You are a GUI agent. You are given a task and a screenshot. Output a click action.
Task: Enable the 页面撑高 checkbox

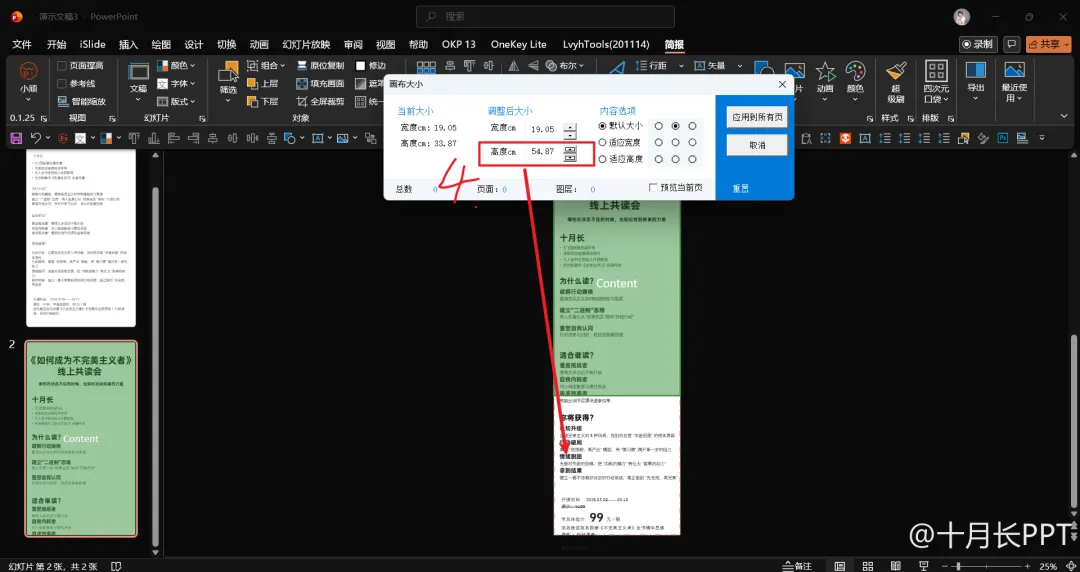pyautogui.click(x=62, y=65)
